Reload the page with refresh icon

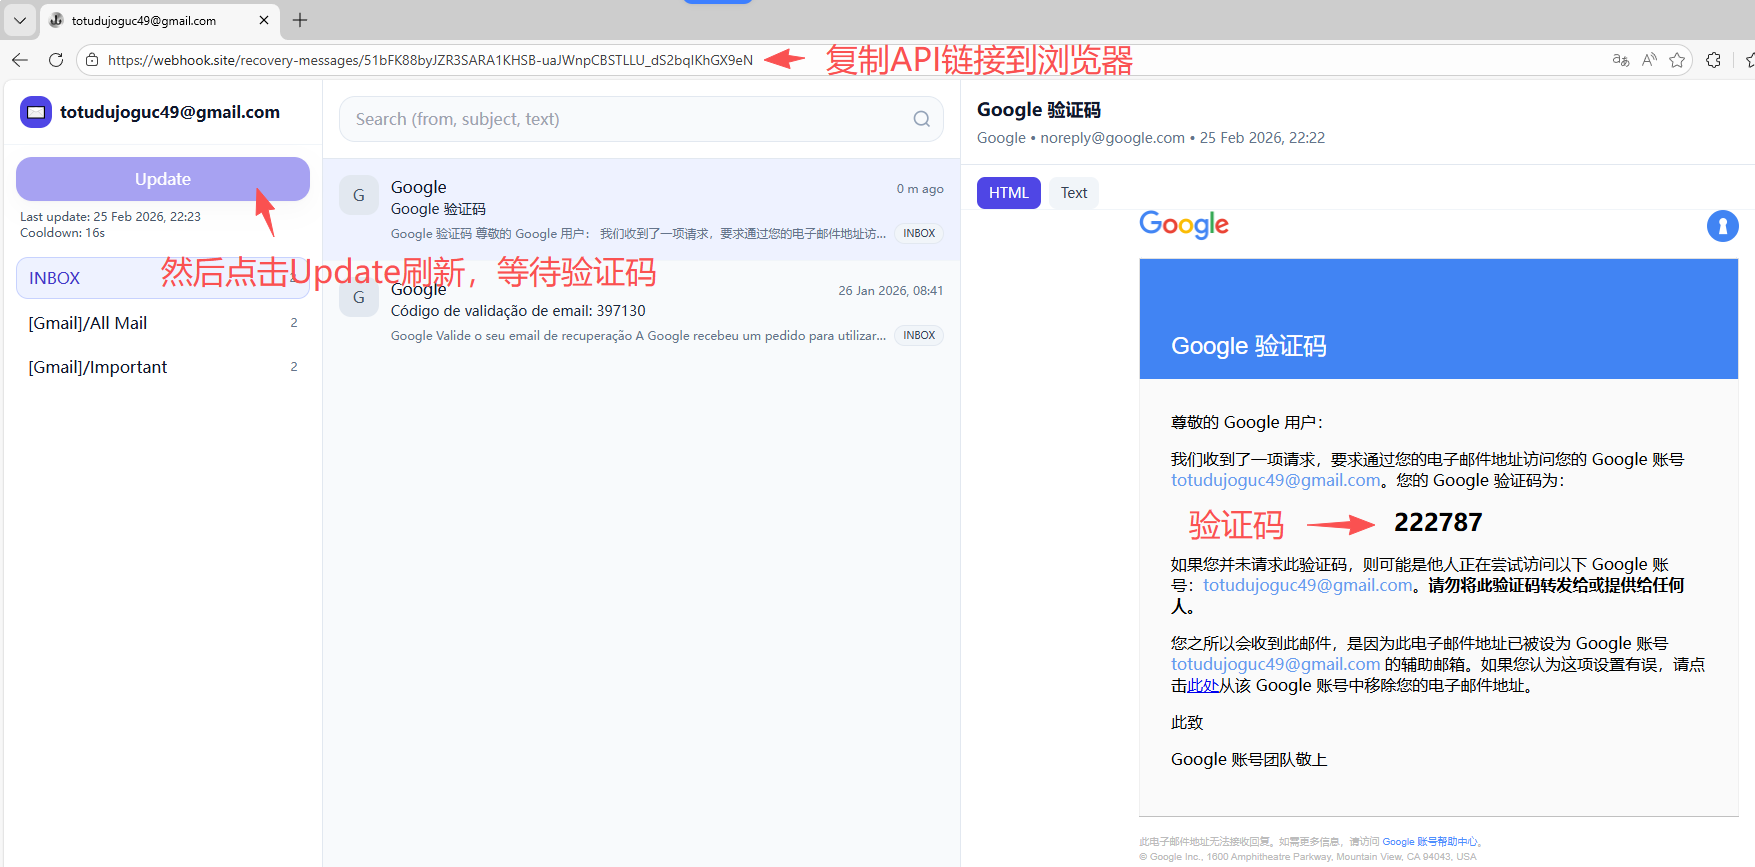pos(56,60)
